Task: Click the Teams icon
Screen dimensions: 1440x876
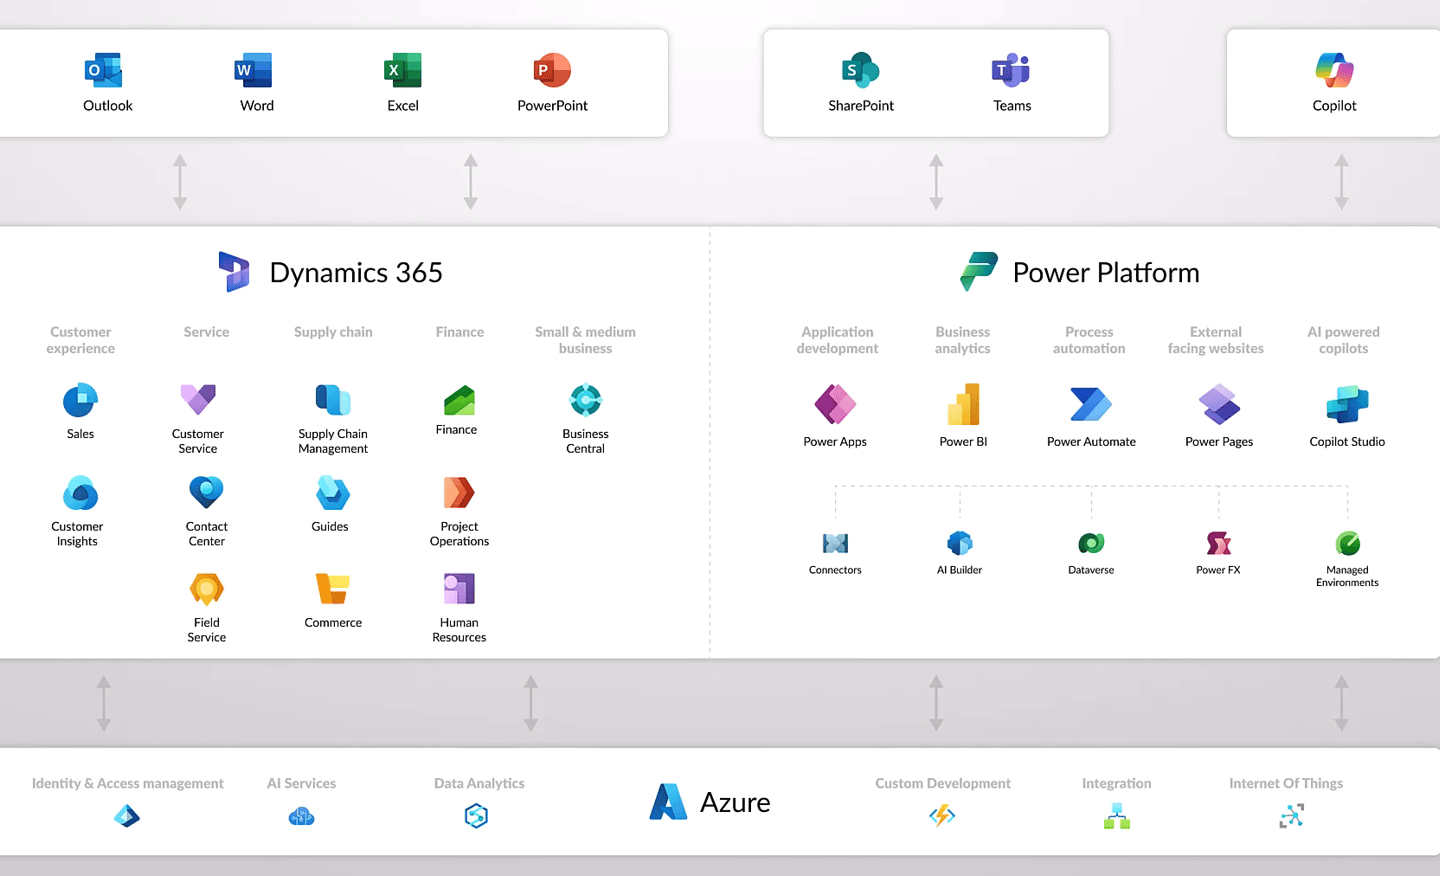Action: coord(1011,71)
